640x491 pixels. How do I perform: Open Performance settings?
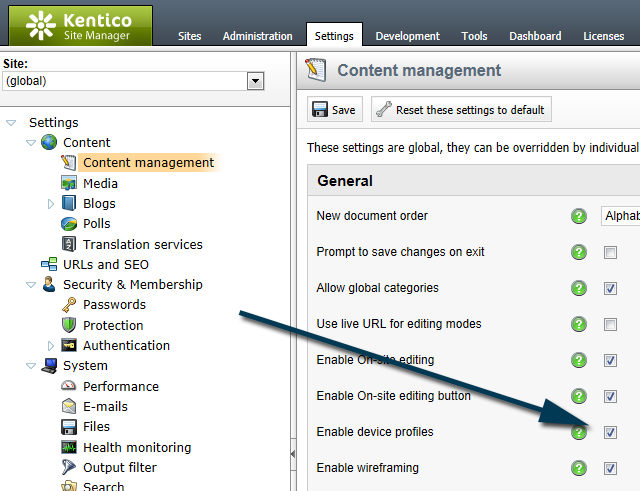tap(121, 386)
